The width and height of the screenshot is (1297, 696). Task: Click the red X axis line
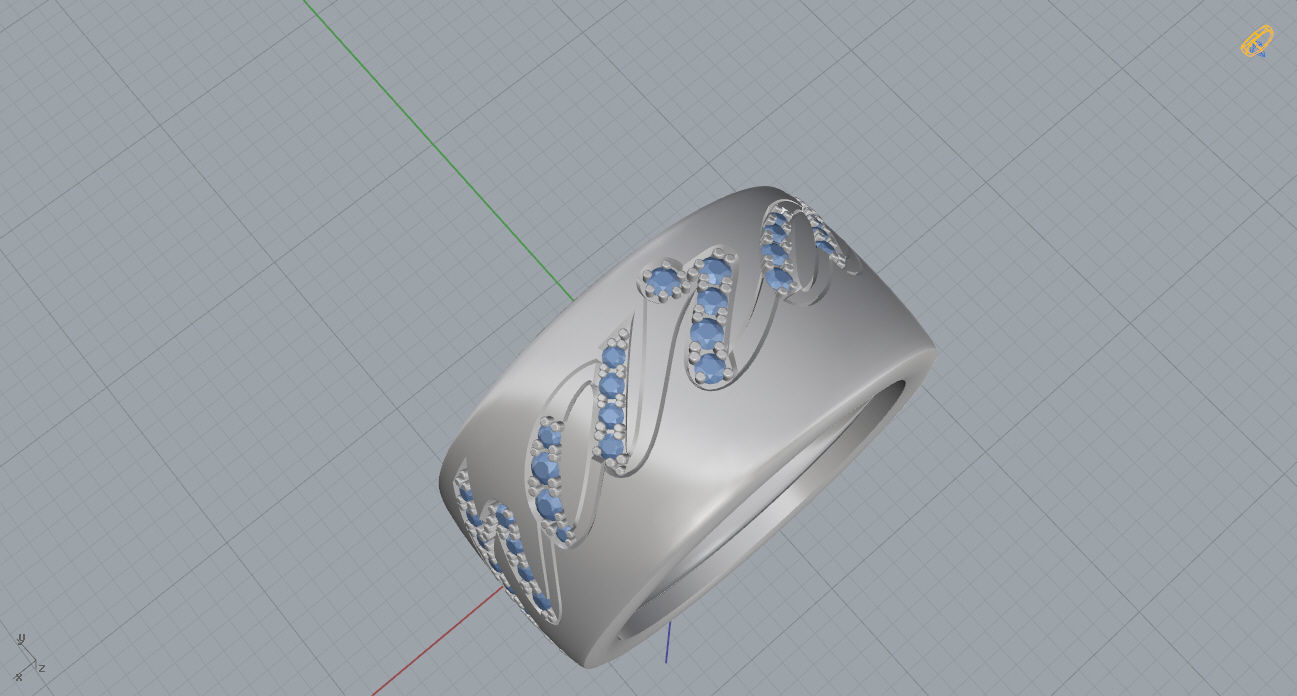click(437, 641)
